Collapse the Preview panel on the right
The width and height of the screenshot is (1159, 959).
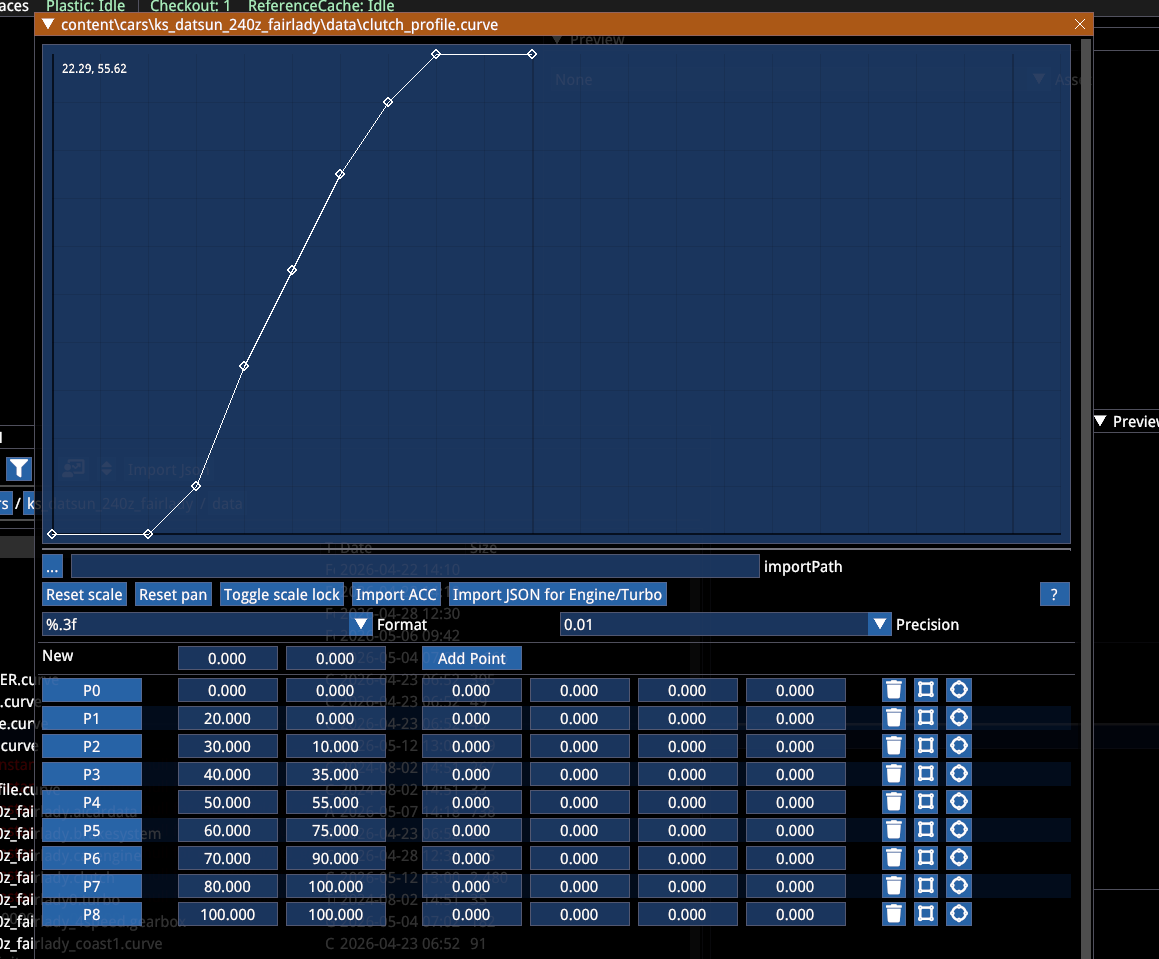point(1101,421)
